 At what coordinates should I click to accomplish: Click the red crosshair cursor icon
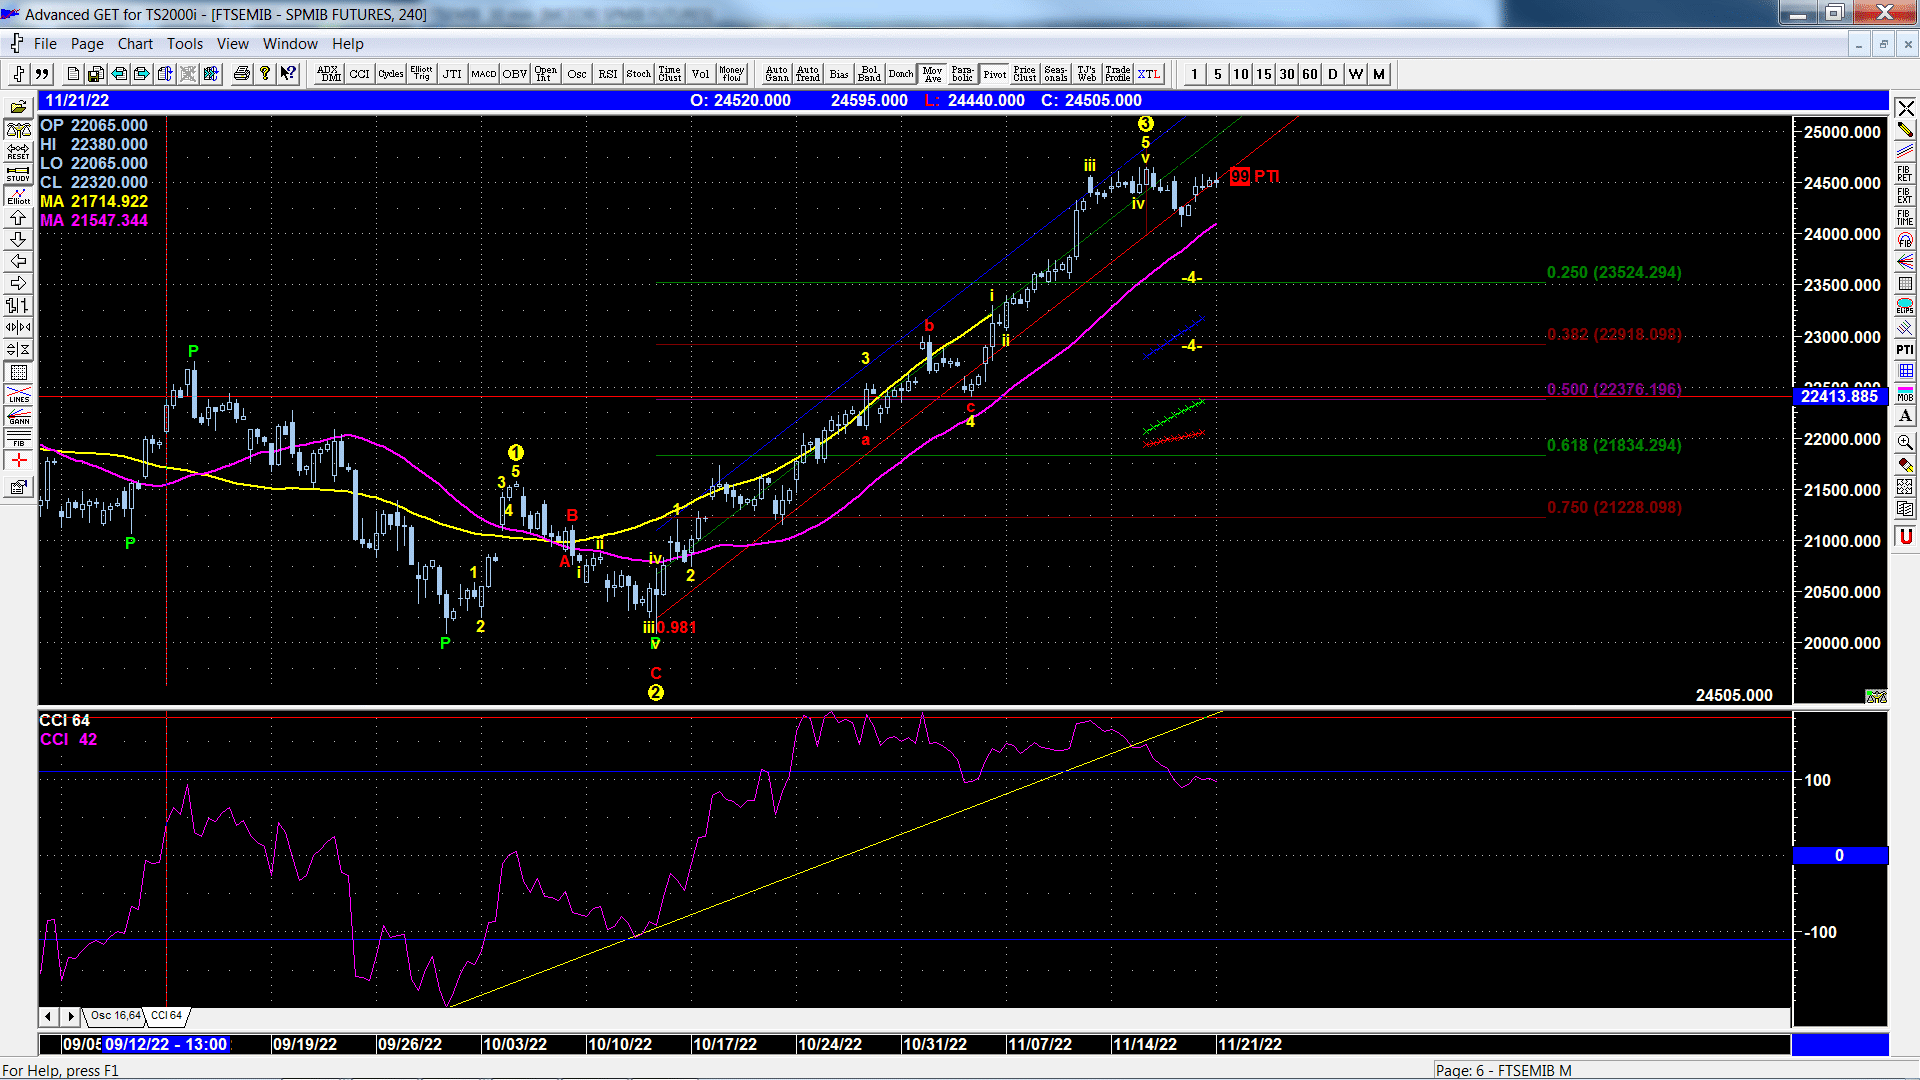click(18, 460)
